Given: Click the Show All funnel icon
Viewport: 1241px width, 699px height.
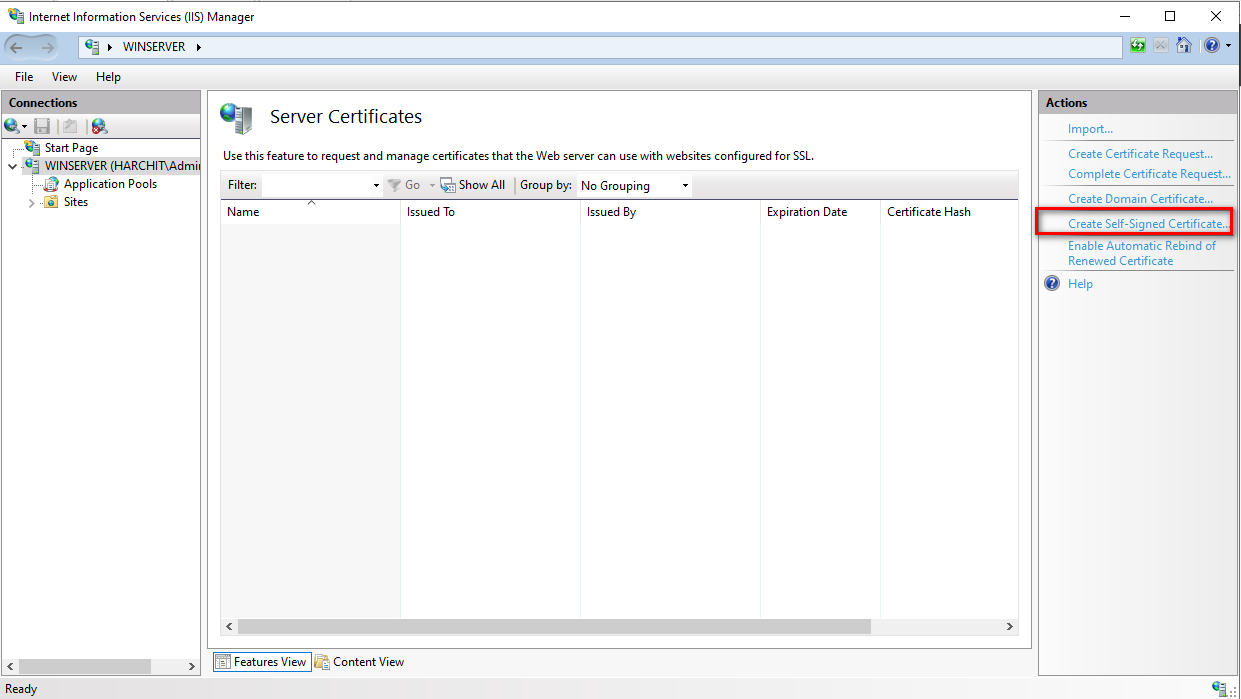Looking at the screenshot, I should tap(449, 185).
